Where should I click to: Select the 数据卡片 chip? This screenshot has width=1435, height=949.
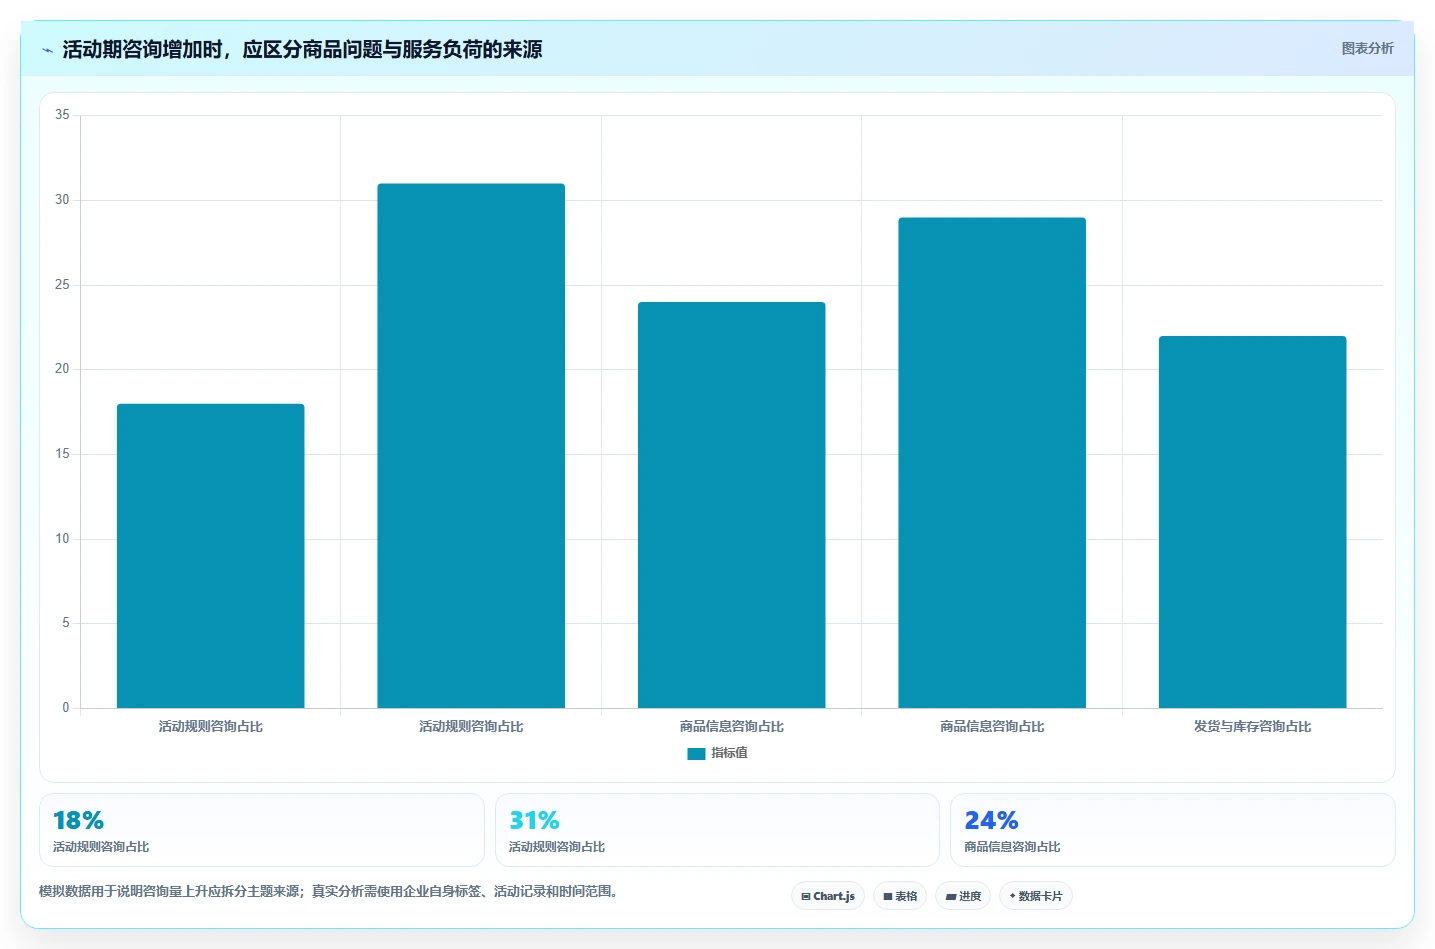point(1036,896)
